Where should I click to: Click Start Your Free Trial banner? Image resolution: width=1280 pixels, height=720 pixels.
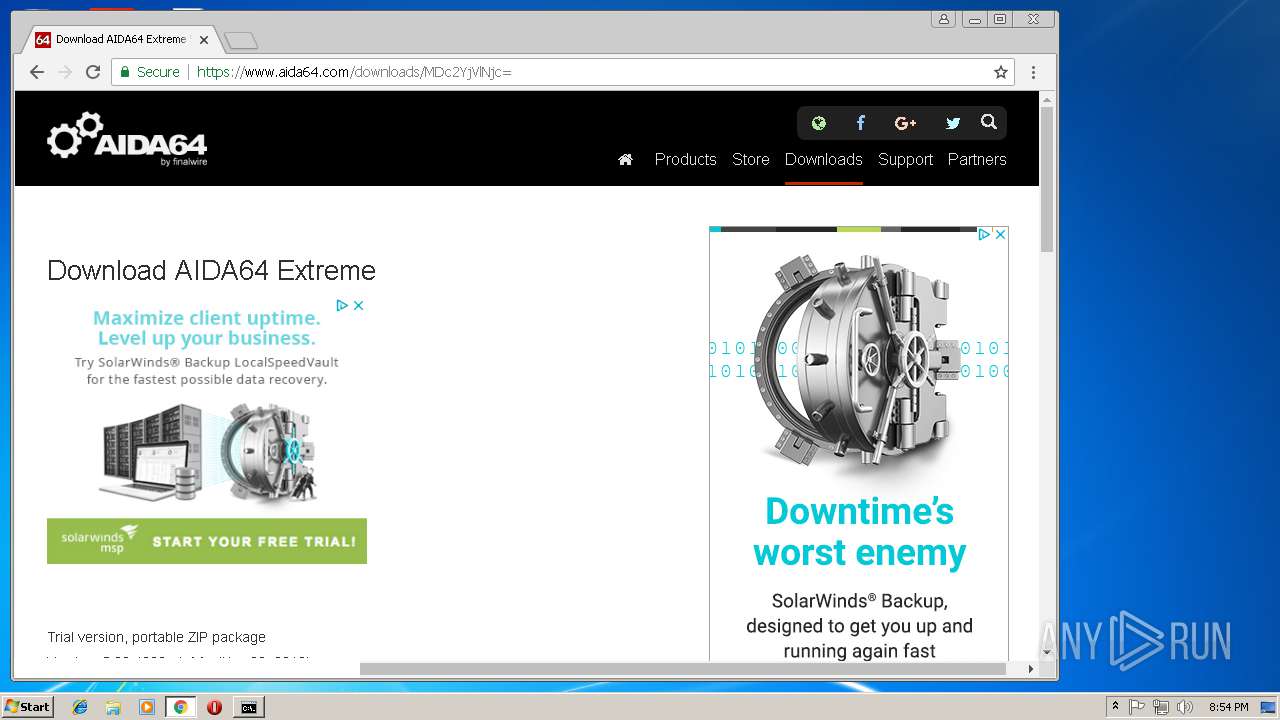point(207,541)
